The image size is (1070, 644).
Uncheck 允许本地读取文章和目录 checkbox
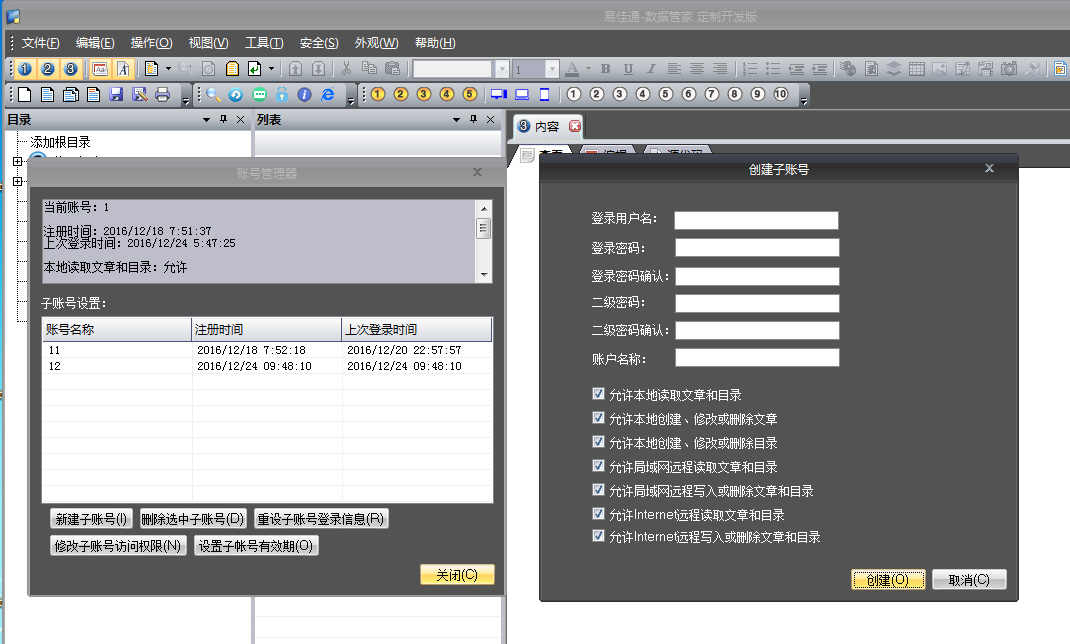[599, 395]
